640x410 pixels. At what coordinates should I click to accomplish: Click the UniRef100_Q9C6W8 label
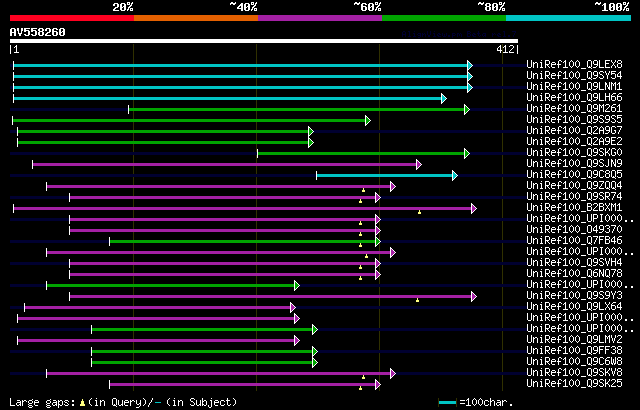point(574,362)
